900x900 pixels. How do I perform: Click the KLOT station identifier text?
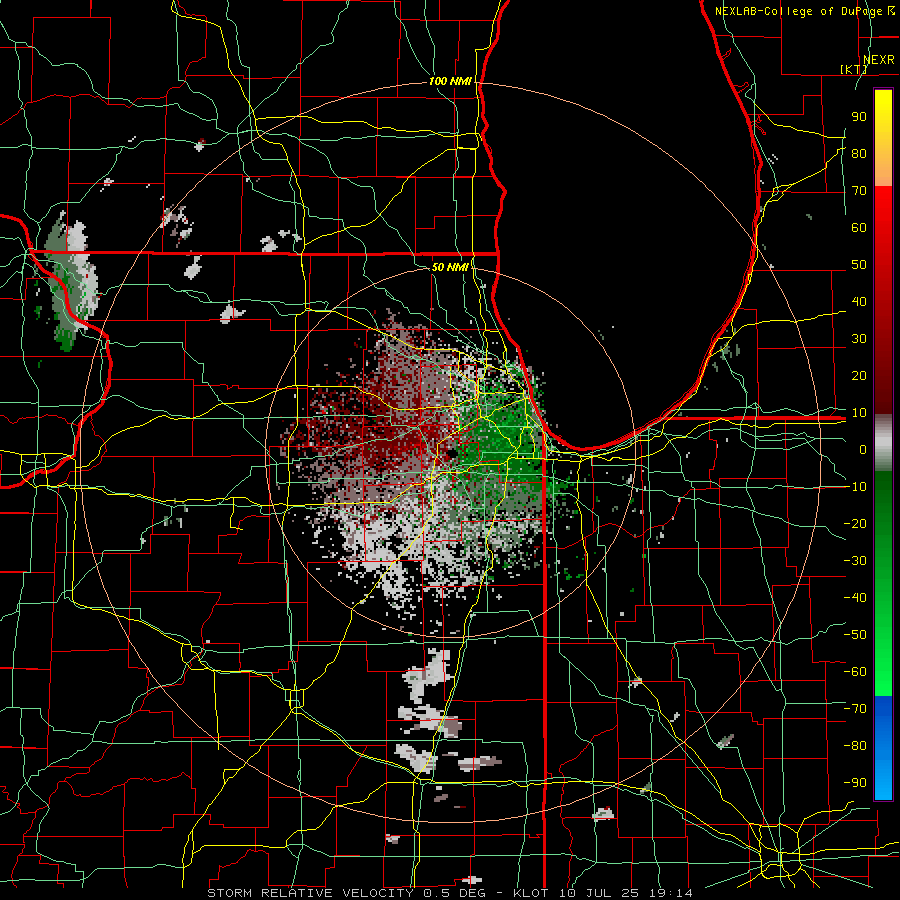(x=532, y=893)
